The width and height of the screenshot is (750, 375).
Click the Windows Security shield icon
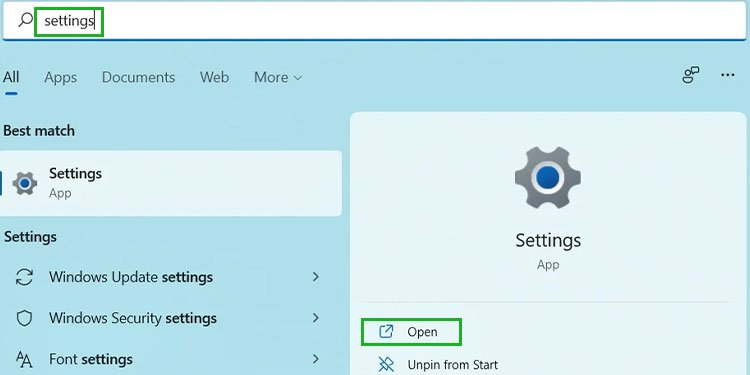tap(24, 318)
